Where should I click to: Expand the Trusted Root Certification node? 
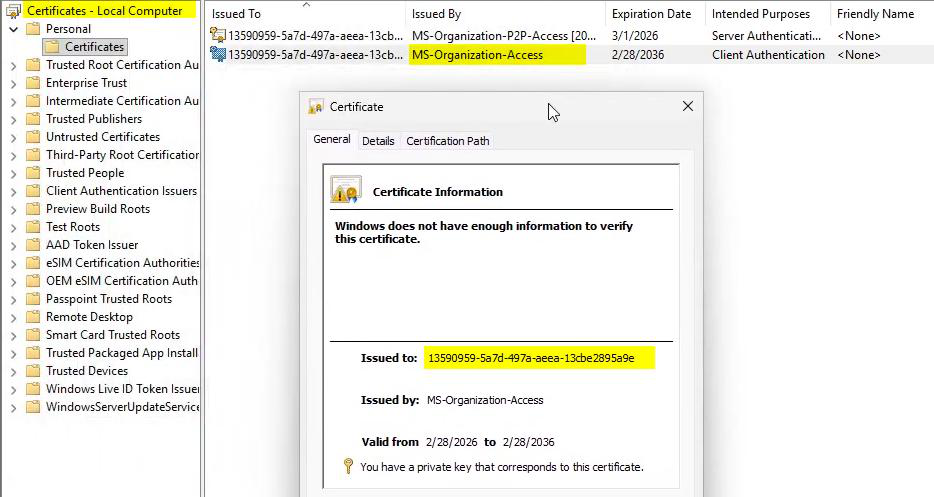[x=13, y=66]
